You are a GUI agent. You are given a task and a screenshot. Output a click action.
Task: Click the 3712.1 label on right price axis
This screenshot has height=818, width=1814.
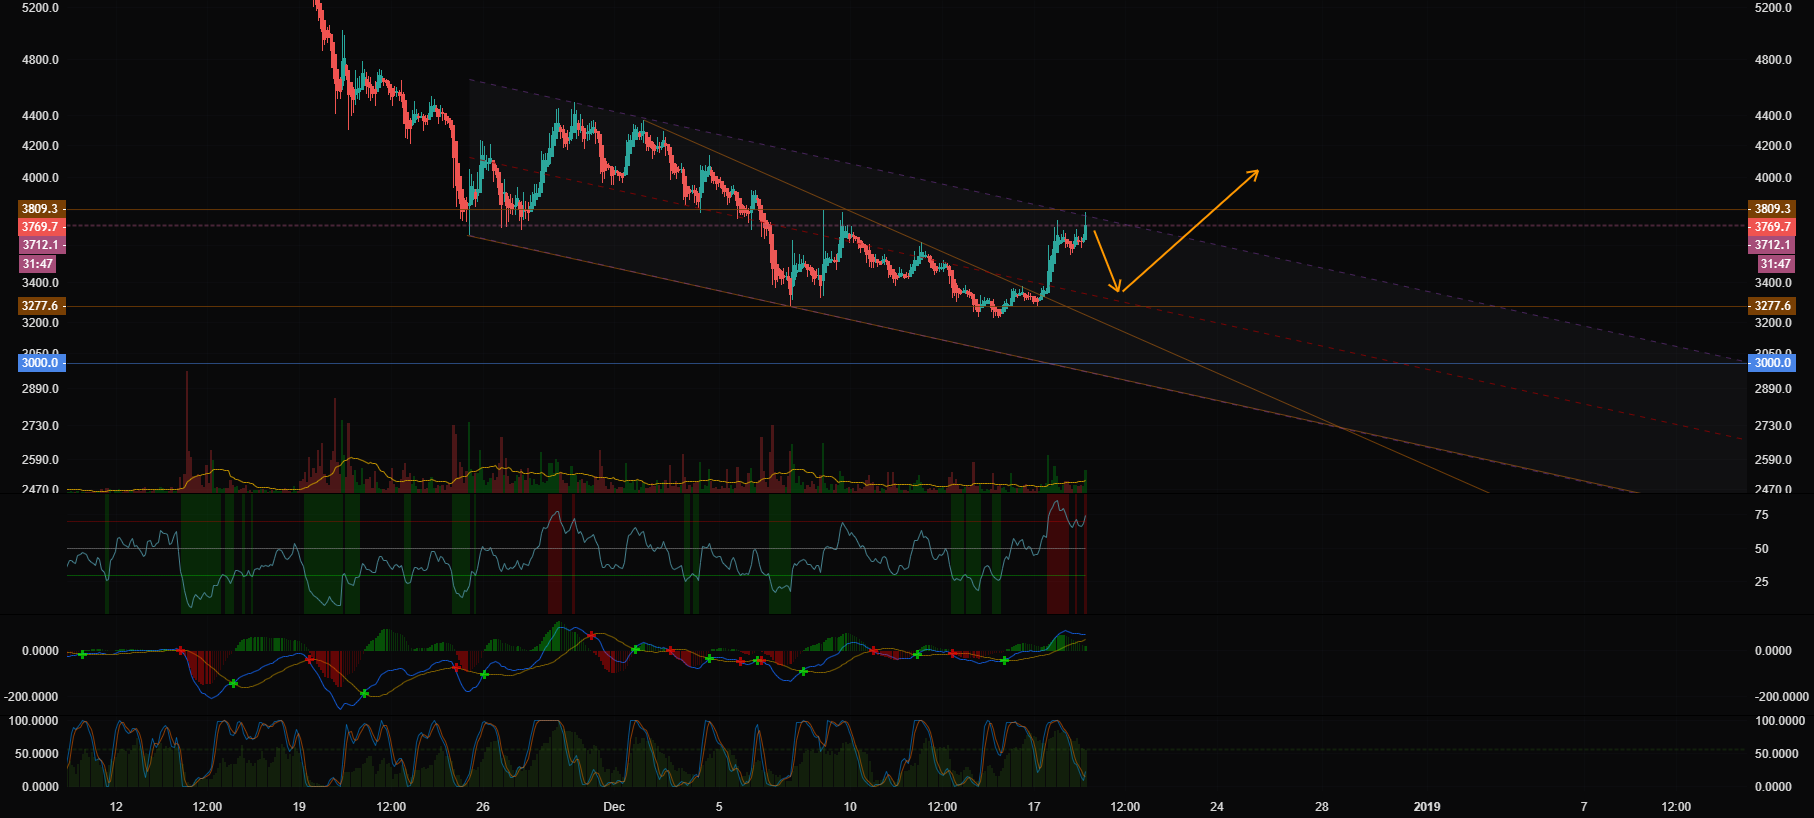click(x=1772, y=245)
